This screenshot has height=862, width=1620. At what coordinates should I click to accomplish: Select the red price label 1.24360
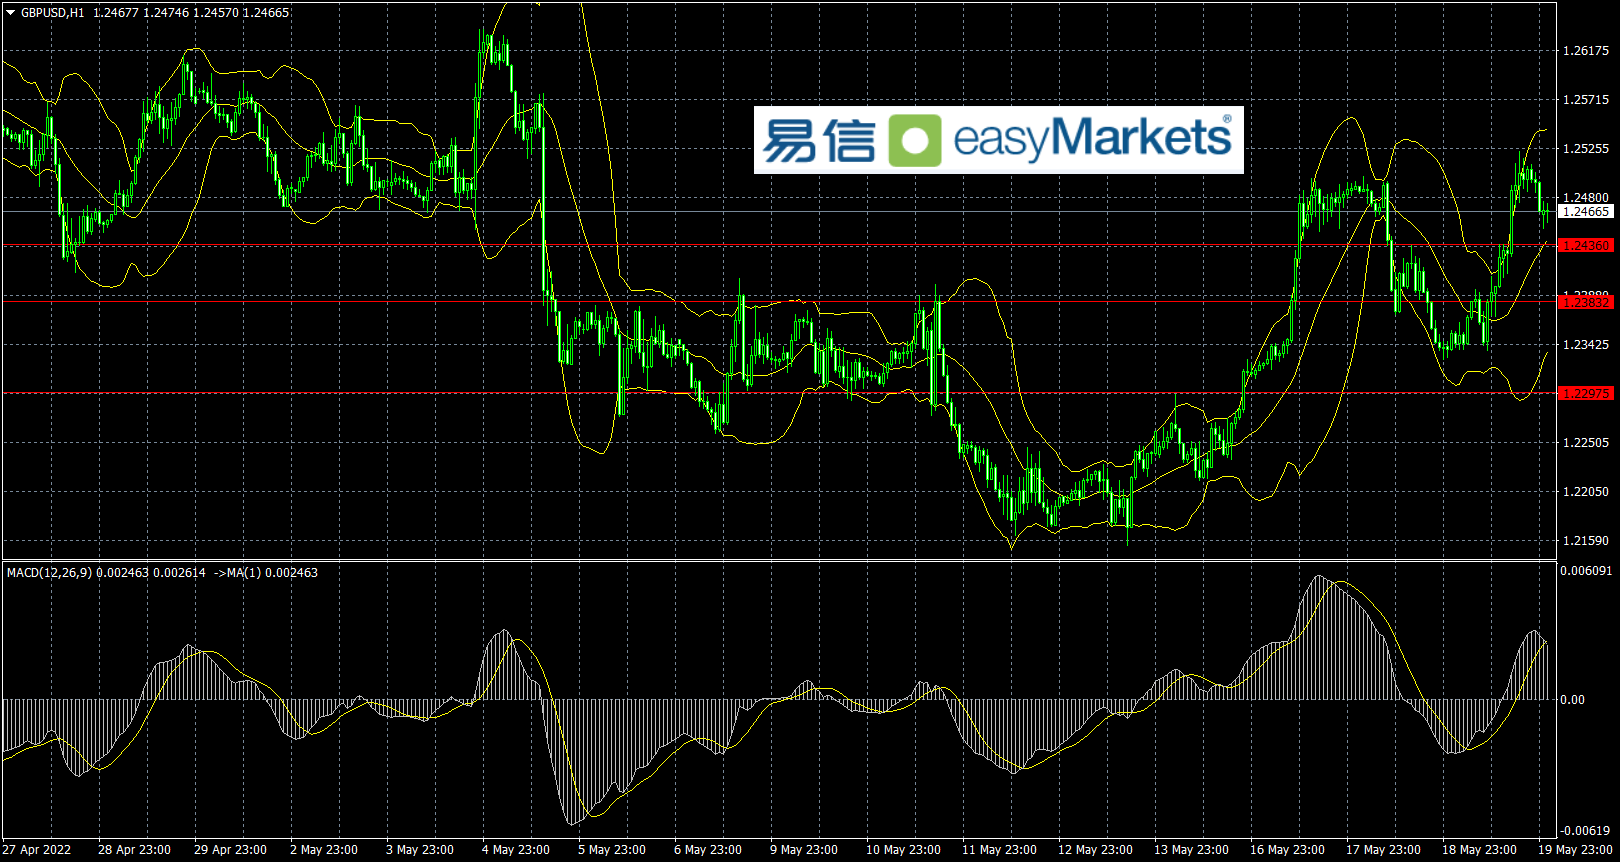coord(1586,245)
